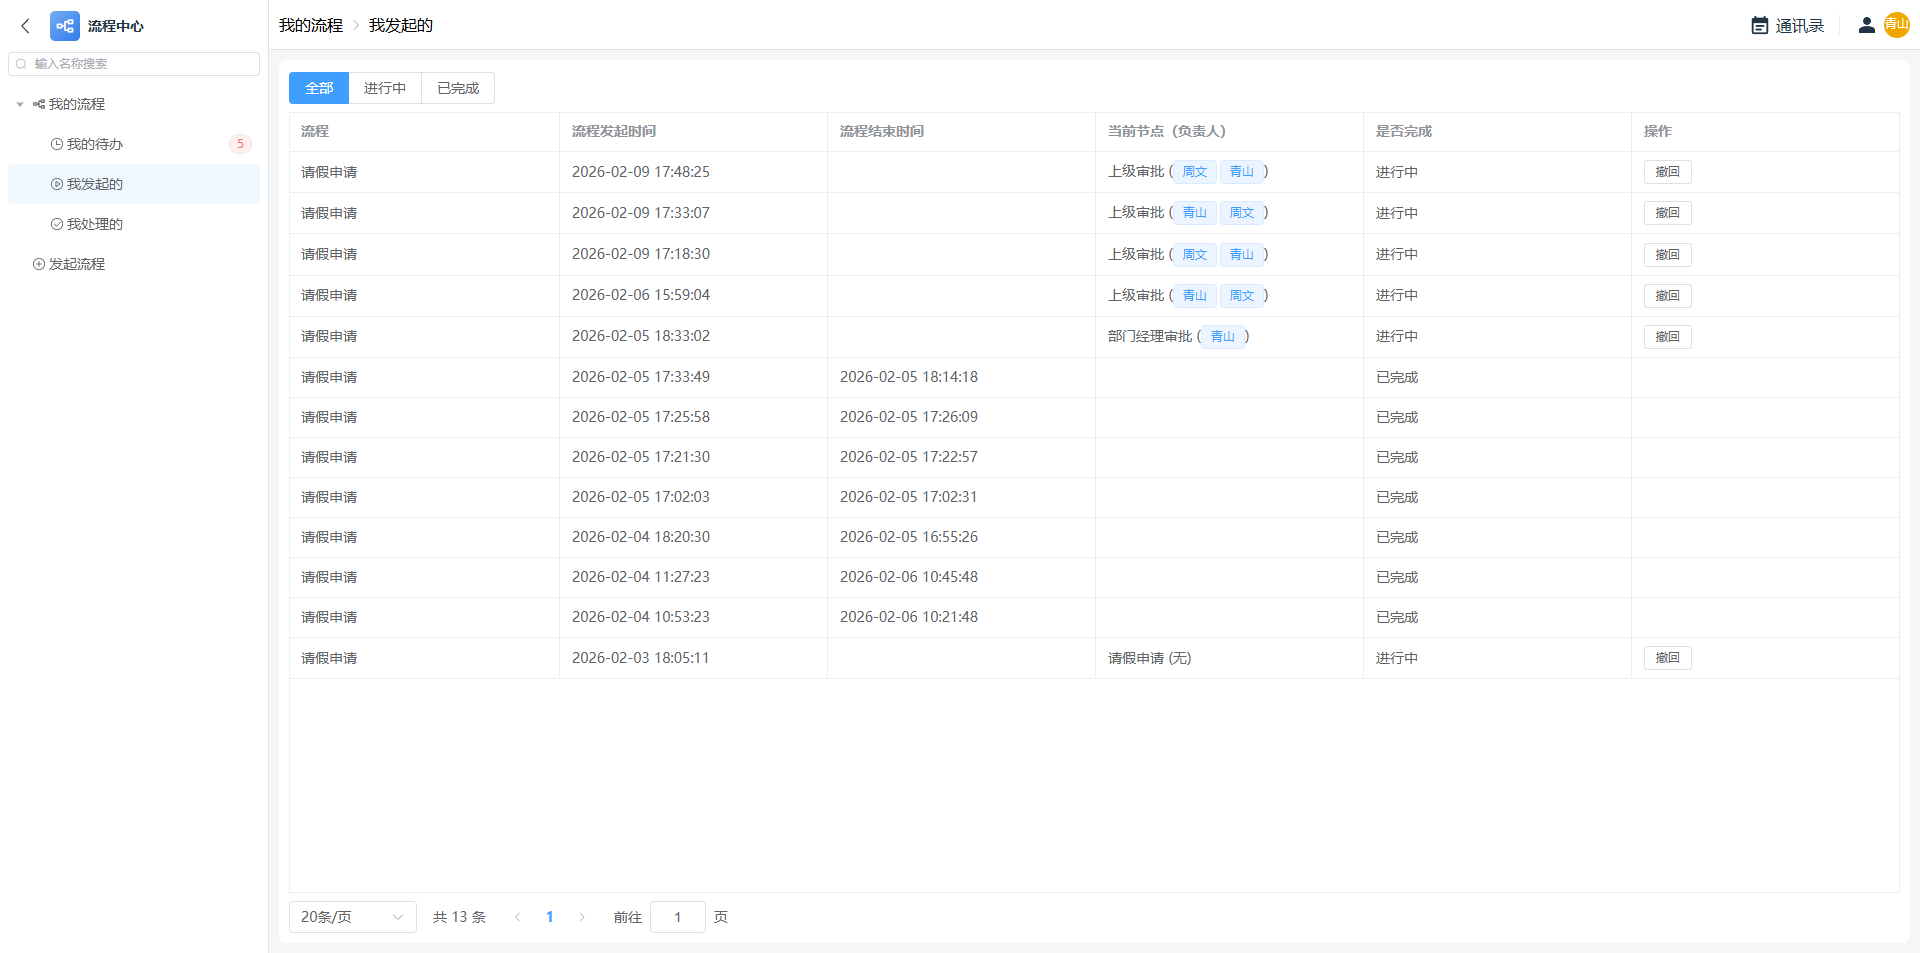Image resolution: width=1920 pixels, height=953 pixels.
Task: Click the previous page arrow
Action: (517, 917)
